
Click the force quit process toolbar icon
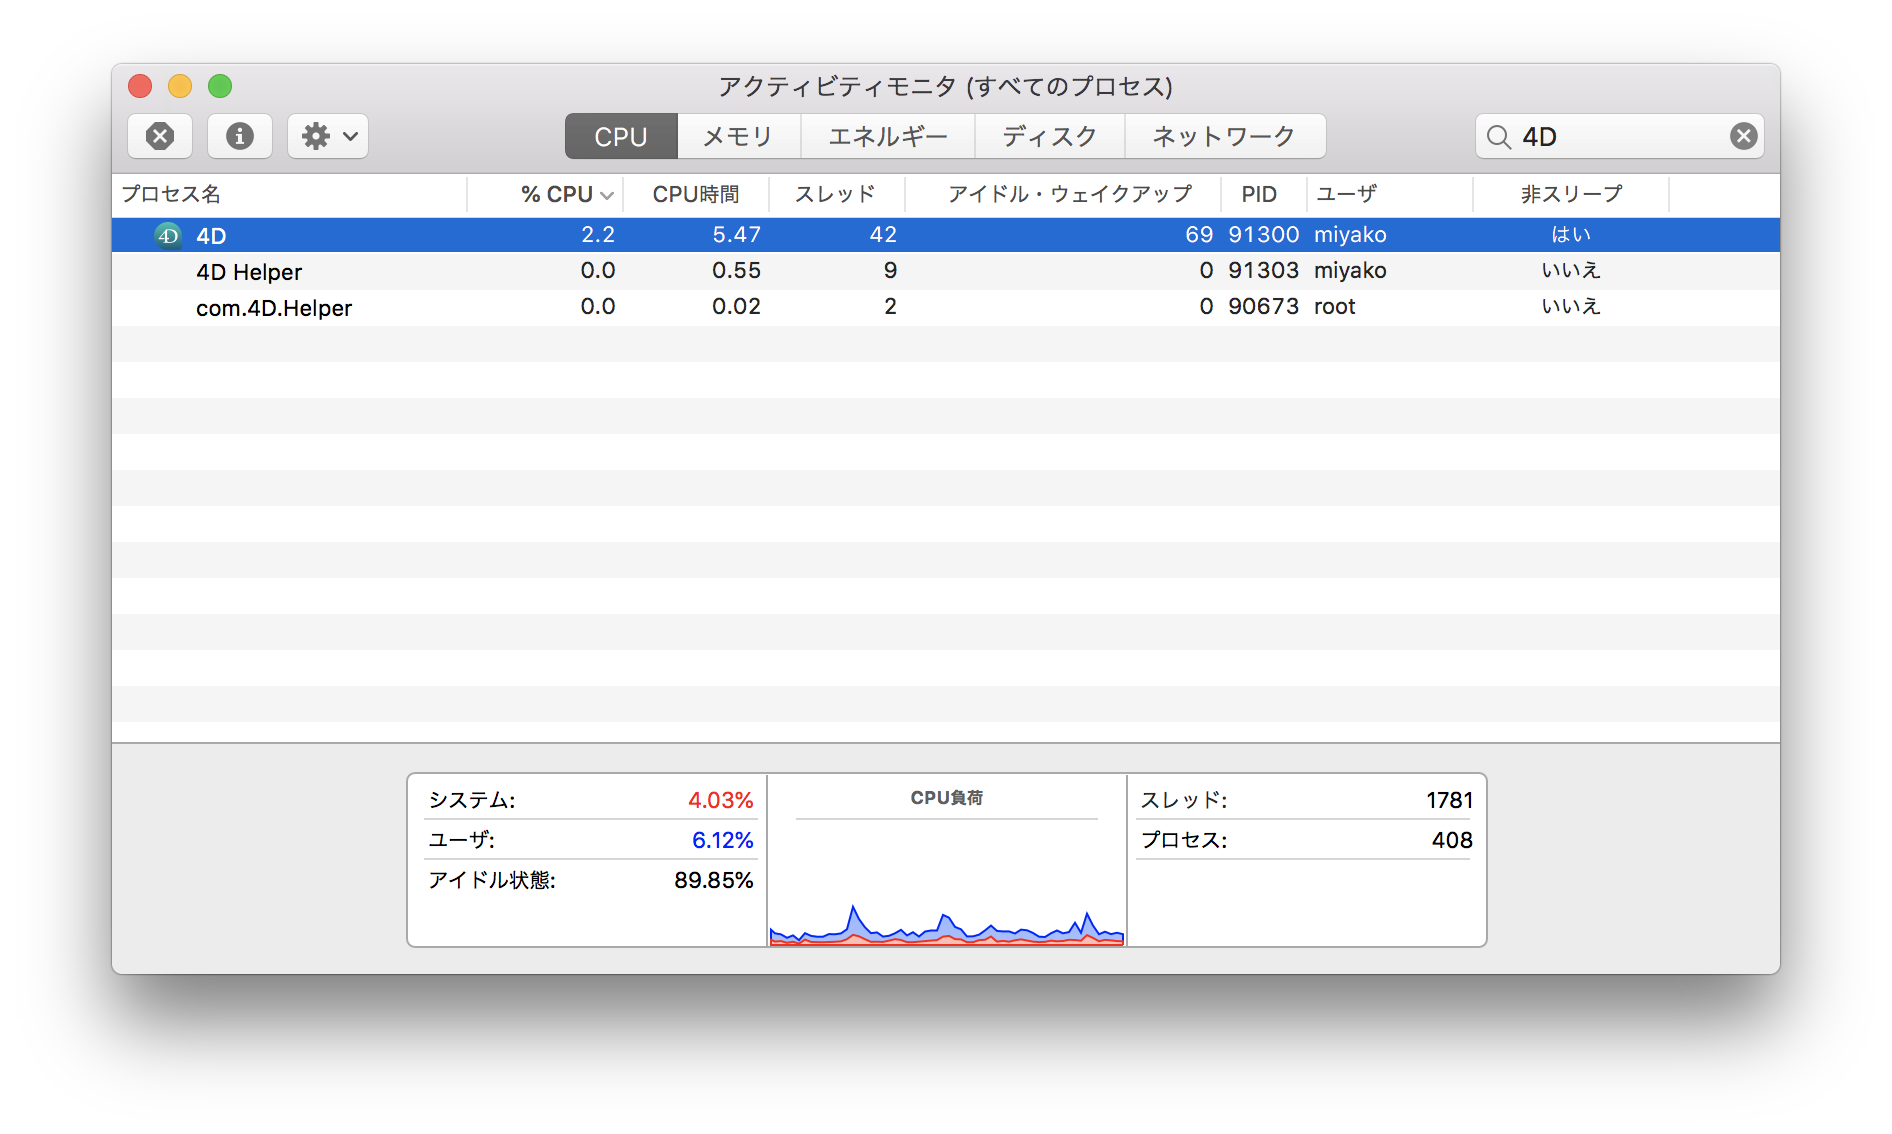click(160, 136)
